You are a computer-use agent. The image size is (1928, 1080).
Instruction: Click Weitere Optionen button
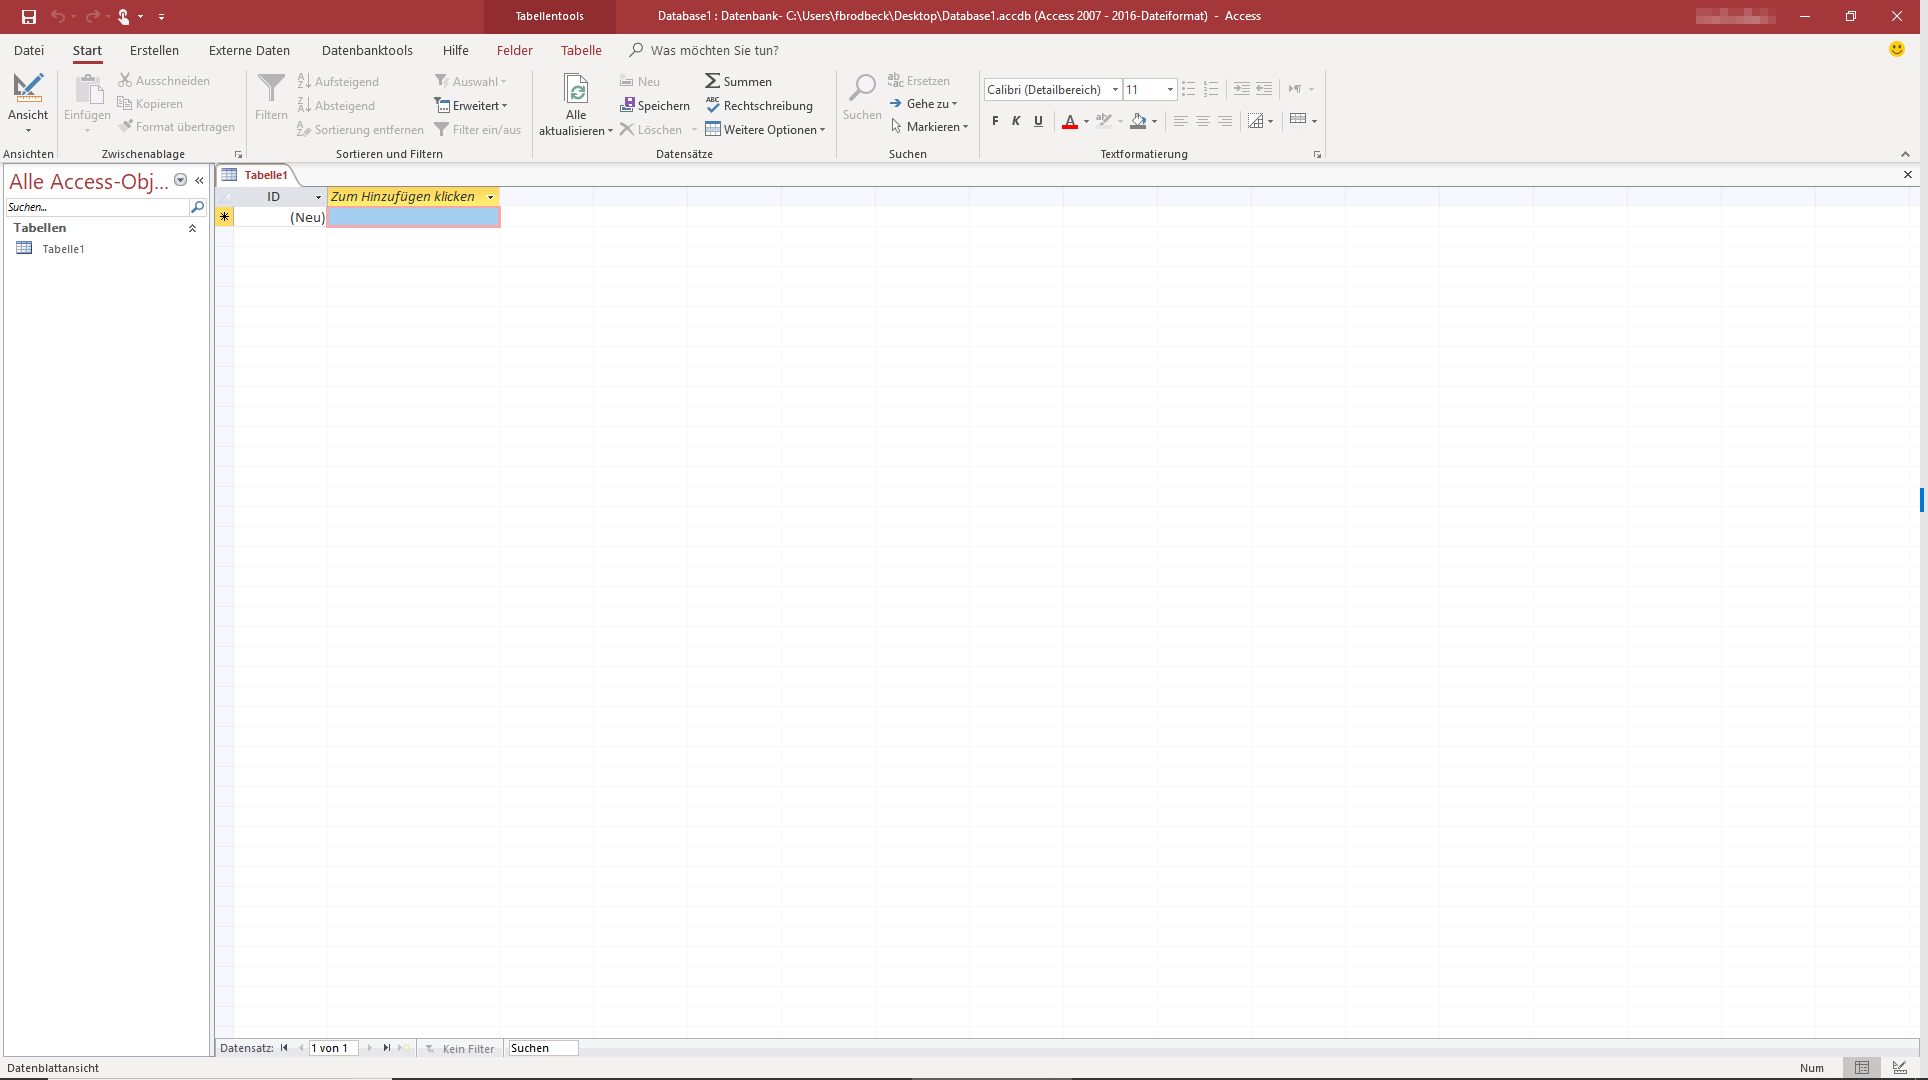click(765, 129)
